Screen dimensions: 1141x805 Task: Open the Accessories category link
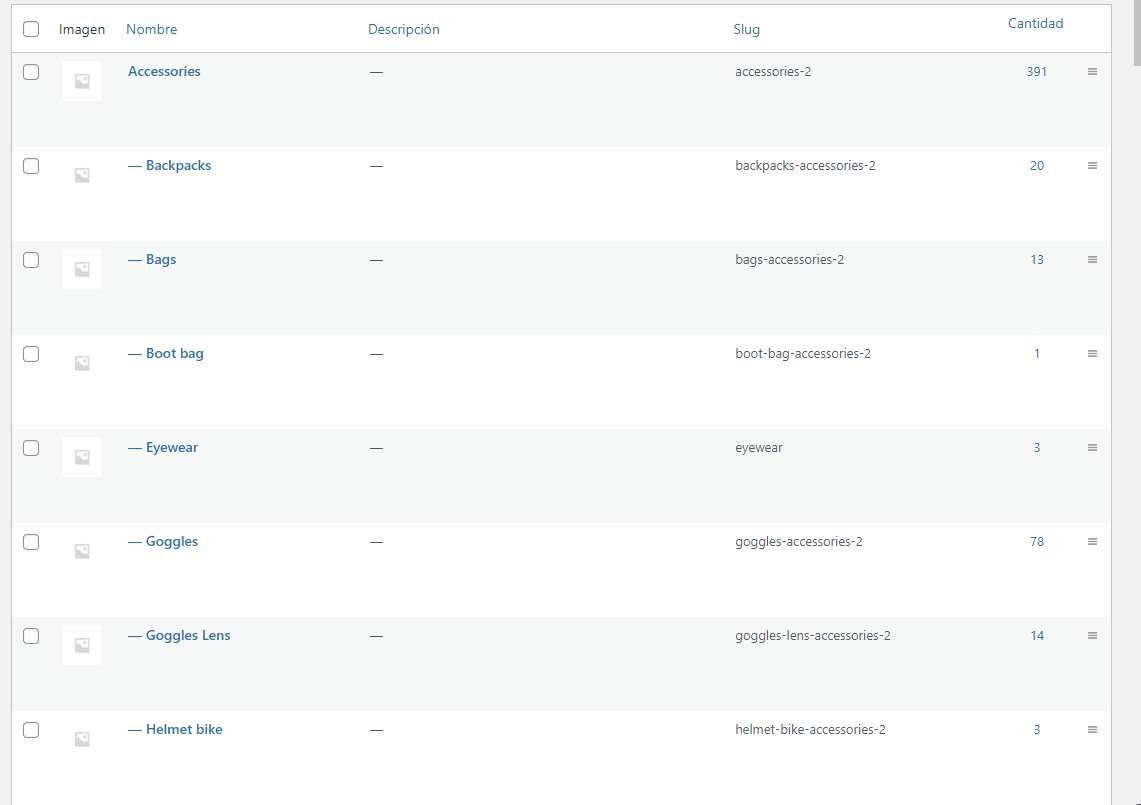[164, 71]
